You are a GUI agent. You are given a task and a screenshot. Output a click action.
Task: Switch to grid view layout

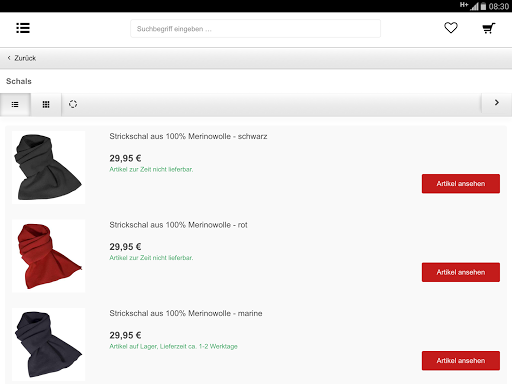[46, 105]
